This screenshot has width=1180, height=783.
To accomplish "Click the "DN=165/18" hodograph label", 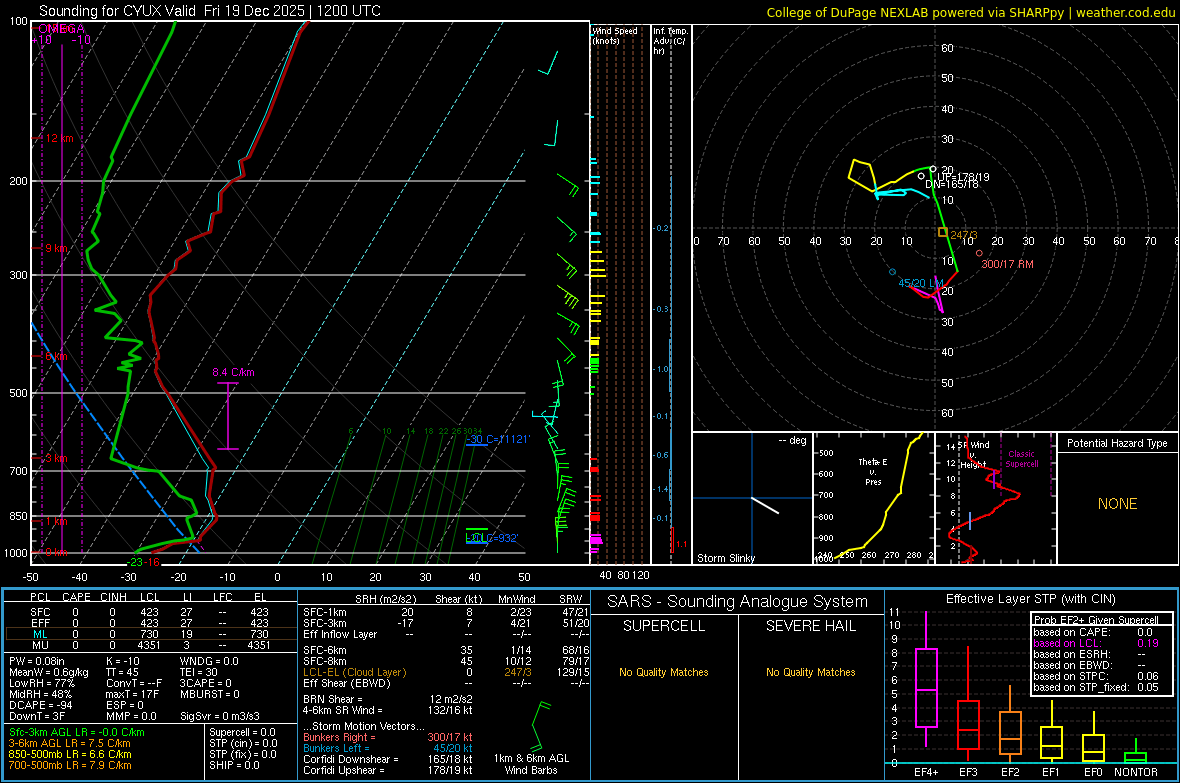I will tap(952, 184).
